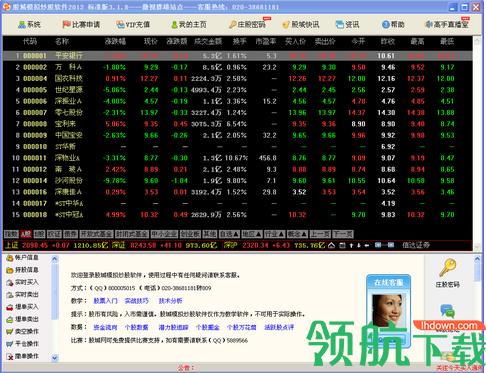Viewport: 486px width, 373px height.
Task: Open 撤单操作 cancel order
Action: [x=22, y=356]
